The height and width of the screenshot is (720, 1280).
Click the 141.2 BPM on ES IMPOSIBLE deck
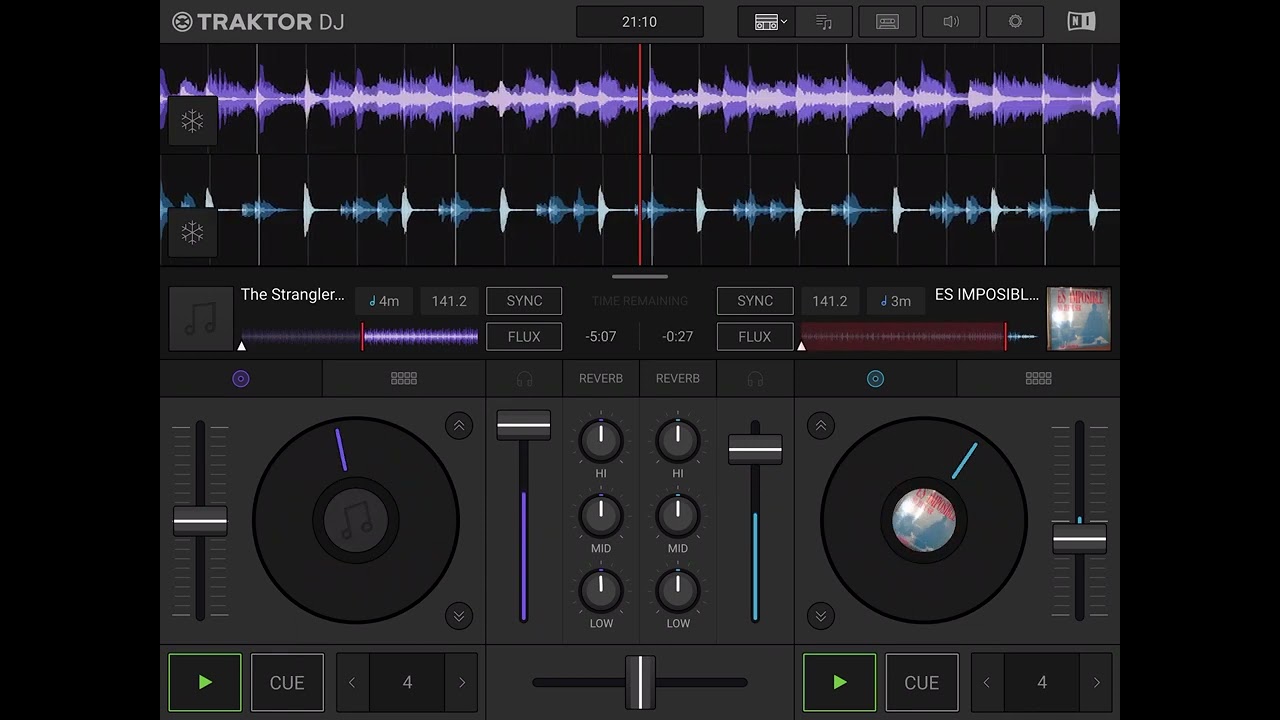click(x=830, y=301)
